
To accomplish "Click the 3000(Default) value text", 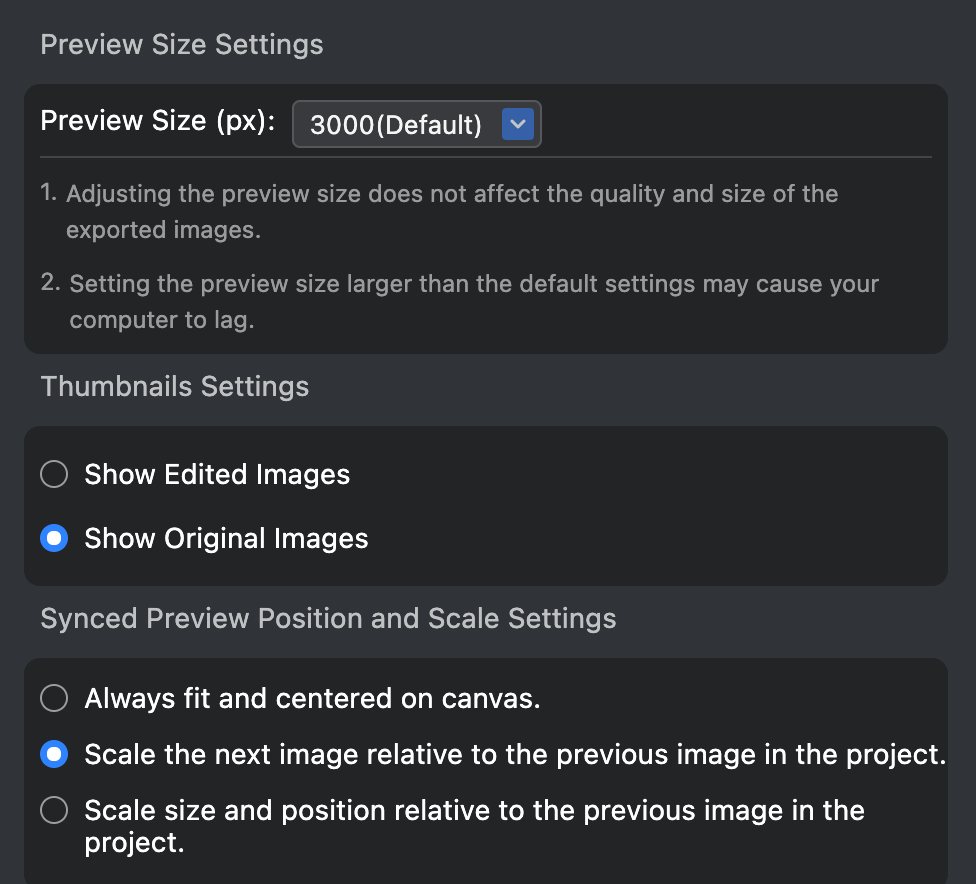I will (x=396, y=125).
